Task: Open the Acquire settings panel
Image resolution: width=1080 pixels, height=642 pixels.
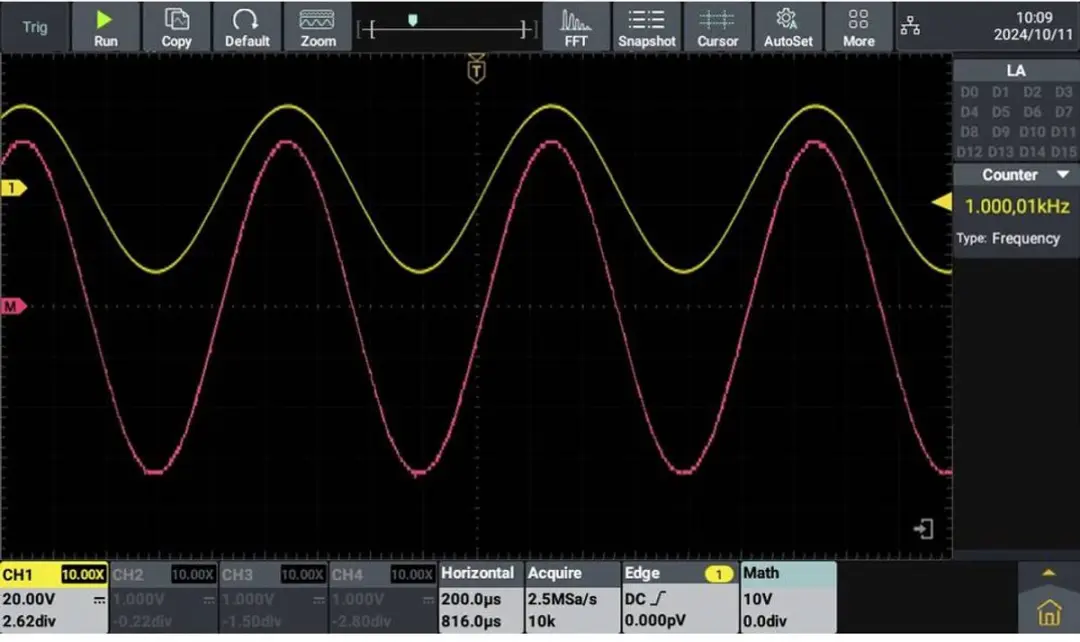Action: [572, 597]
